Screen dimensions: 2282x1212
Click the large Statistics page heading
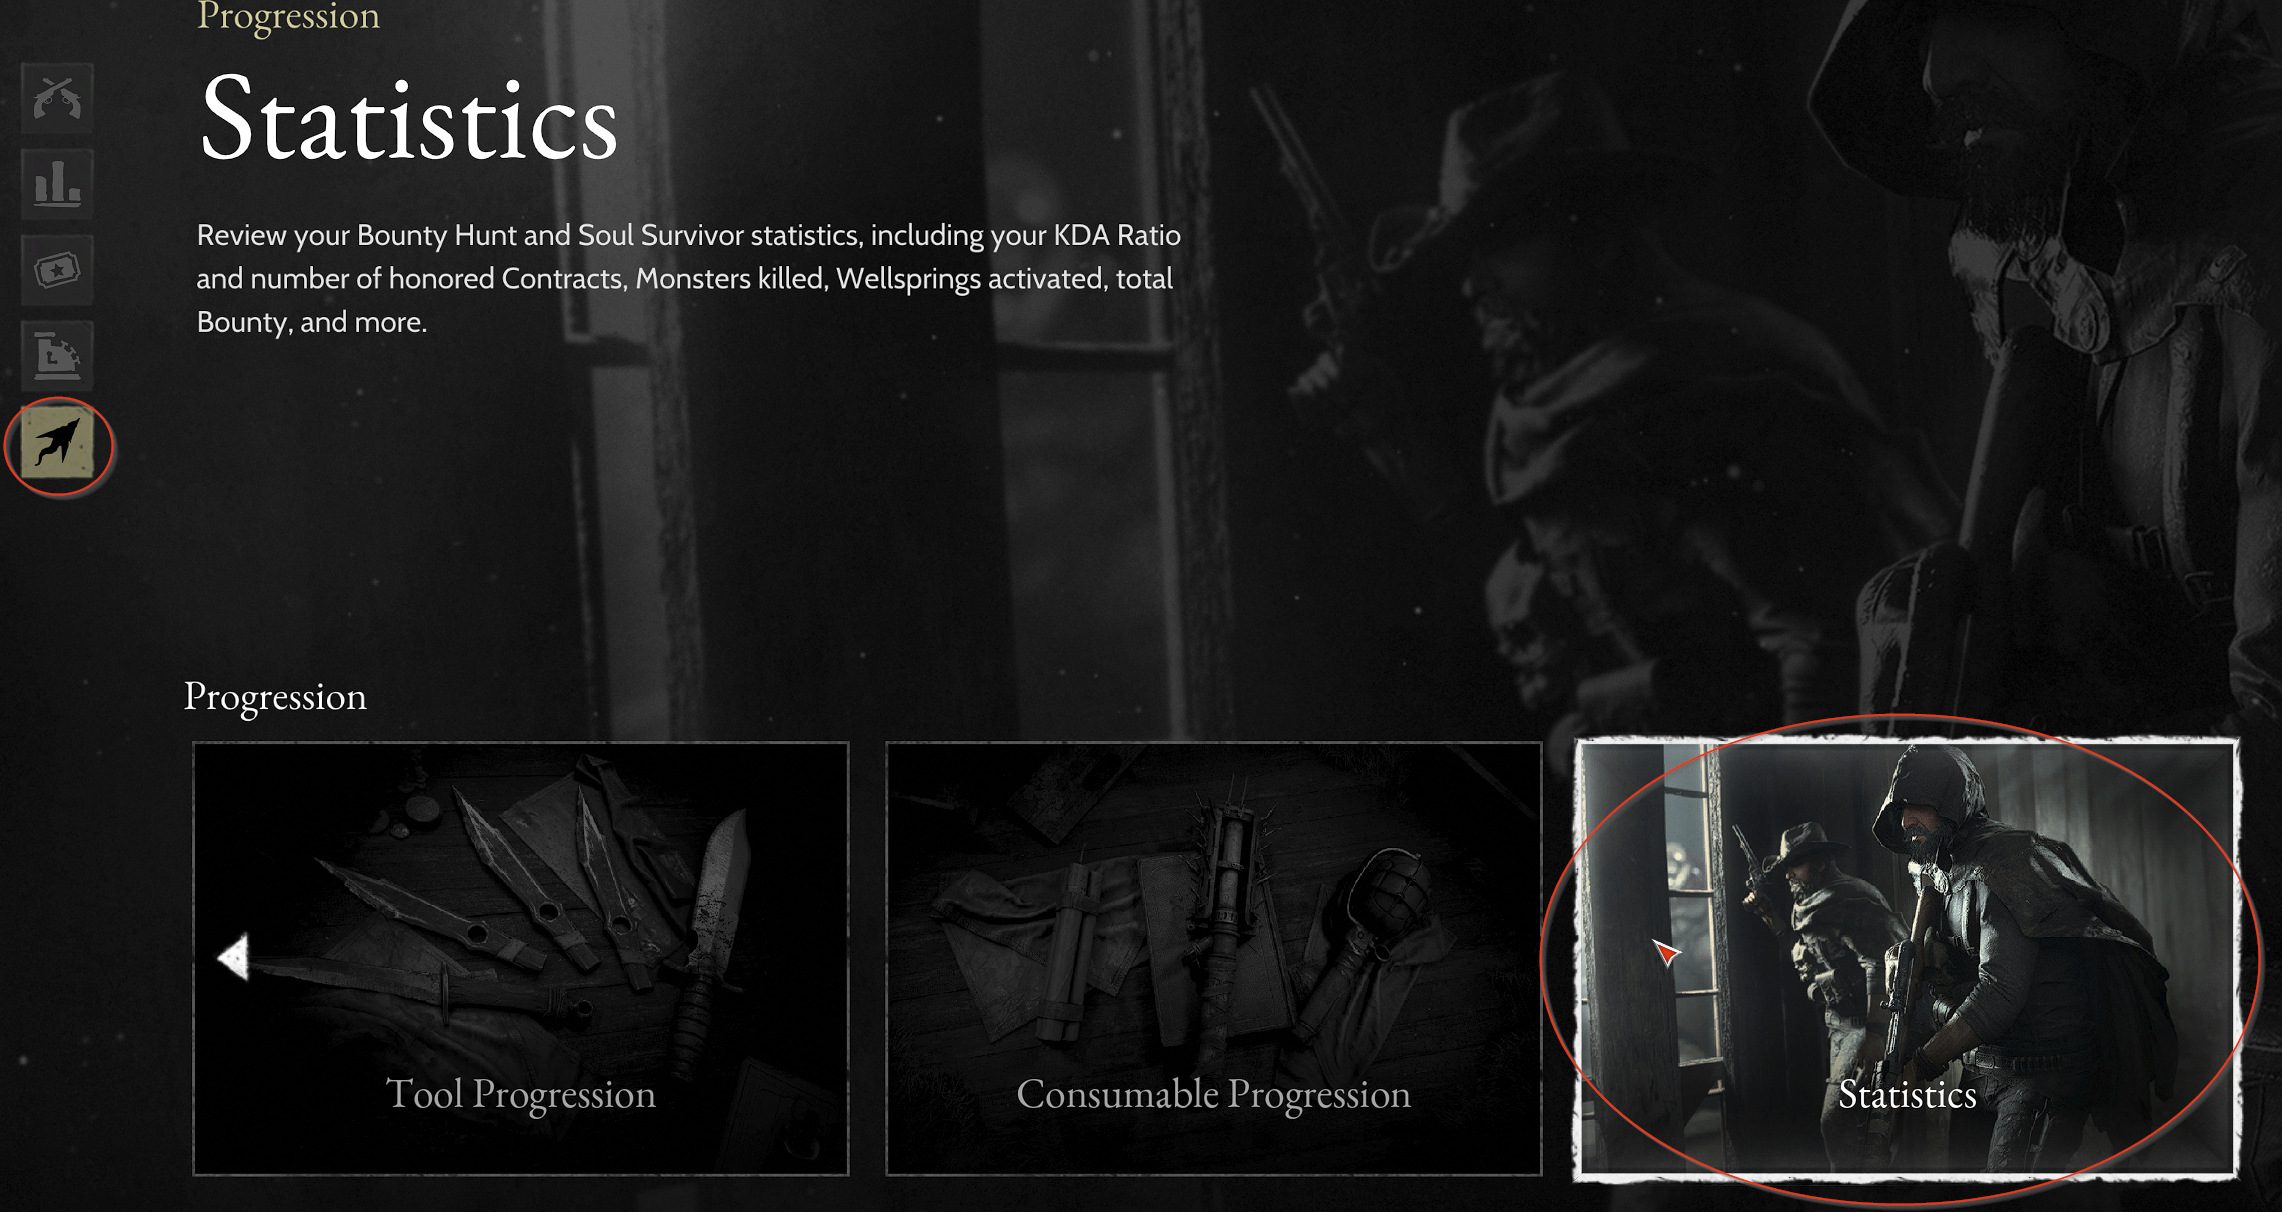pyautogui.click(x=408, y=119)
